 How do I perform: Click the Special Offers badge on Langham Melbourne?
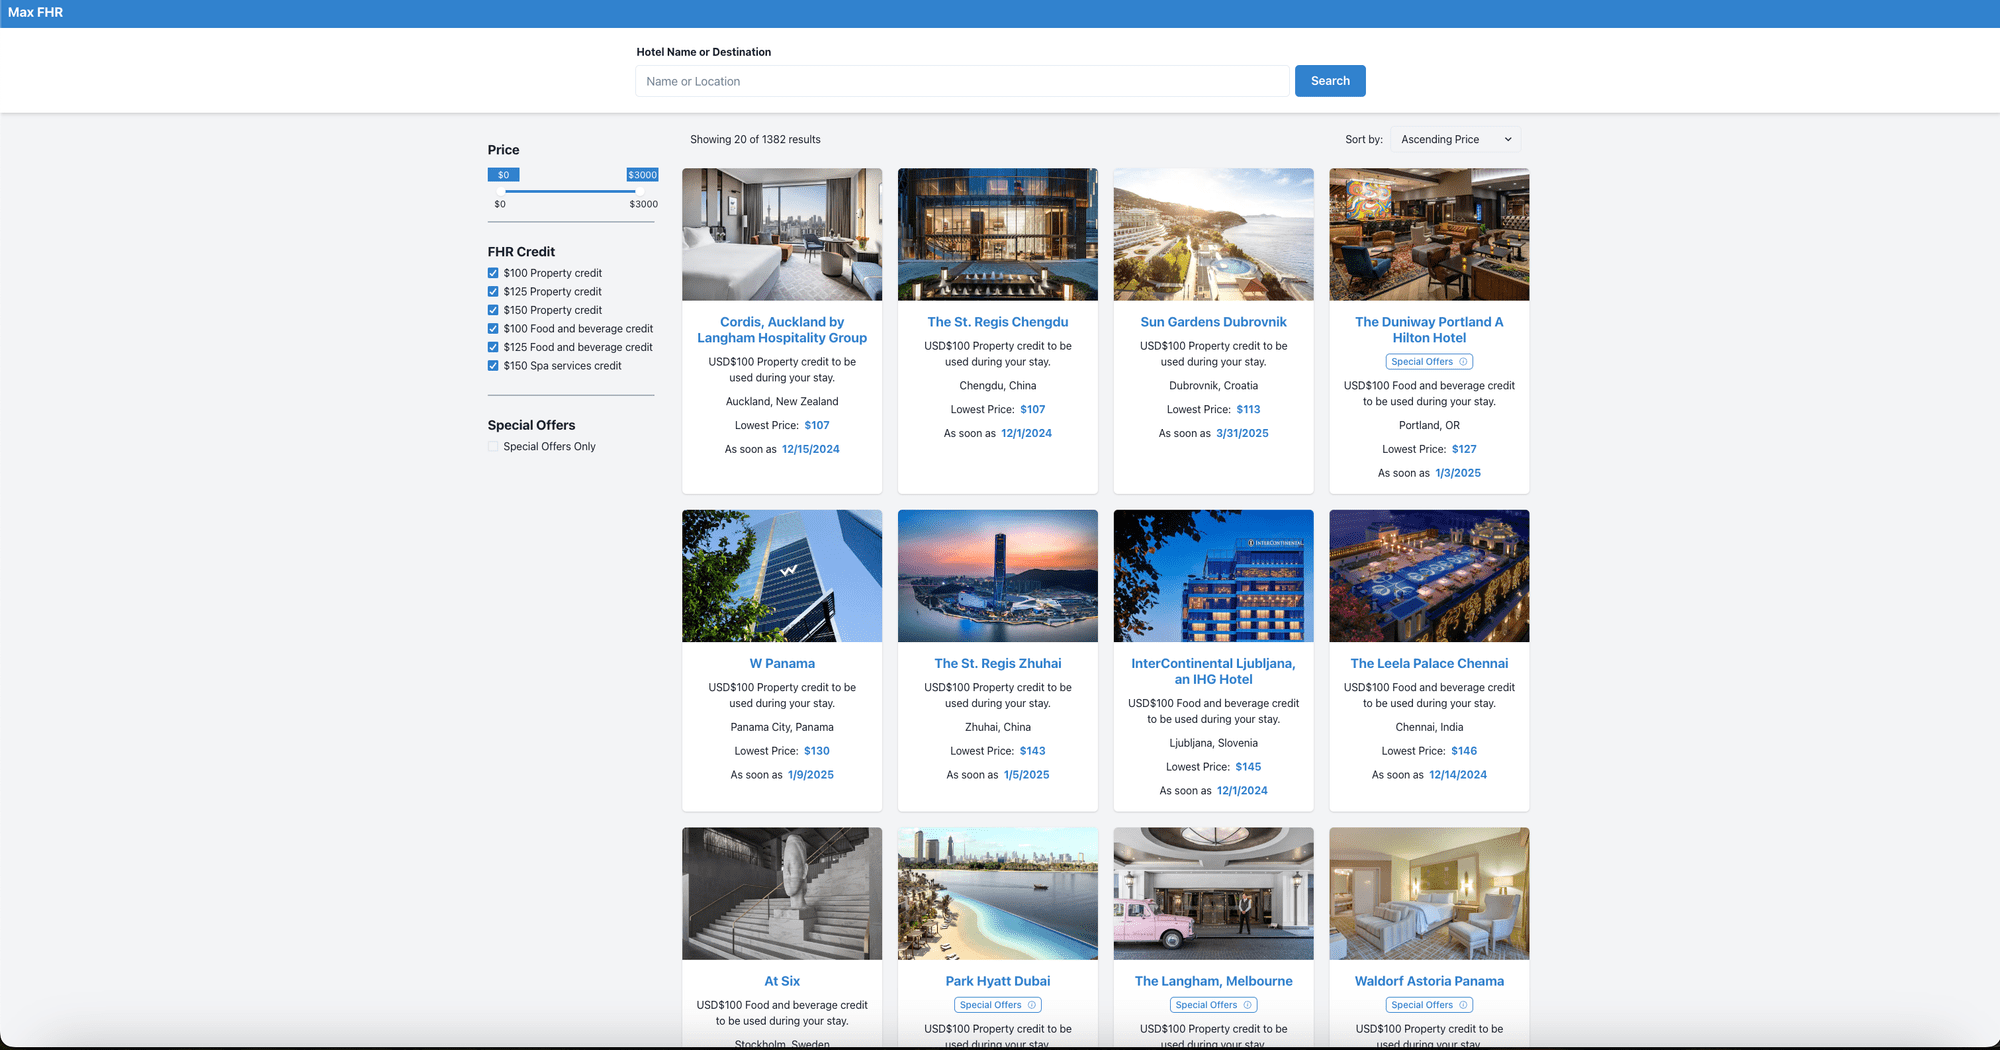coord(1213,1005)
